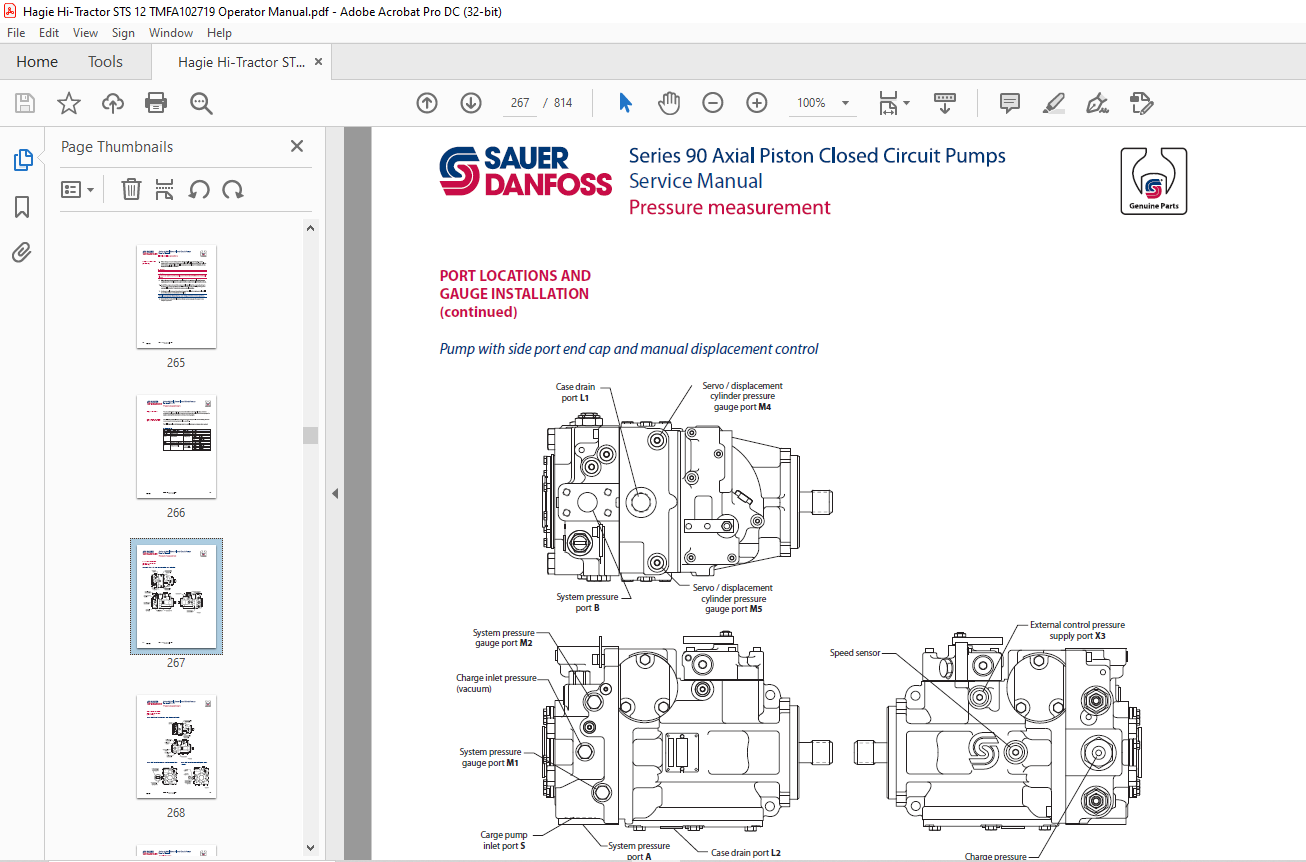Click the 'Page Thumbnails' panel title

117,147
